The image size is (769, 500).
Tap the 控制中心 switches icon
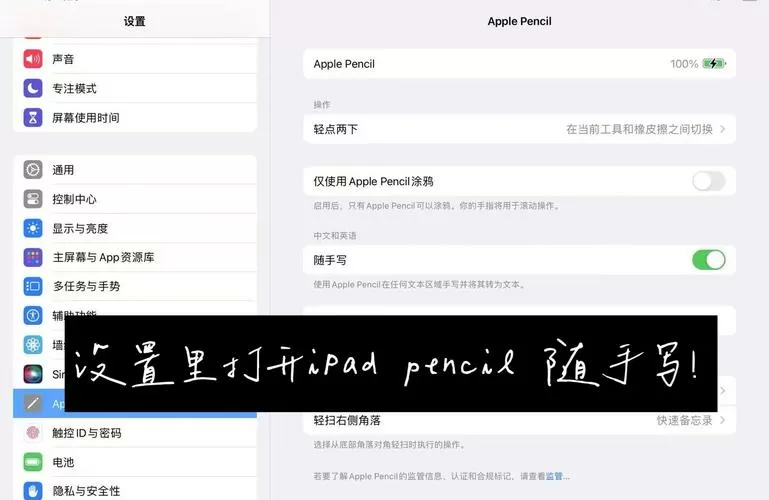click(33, 199)
